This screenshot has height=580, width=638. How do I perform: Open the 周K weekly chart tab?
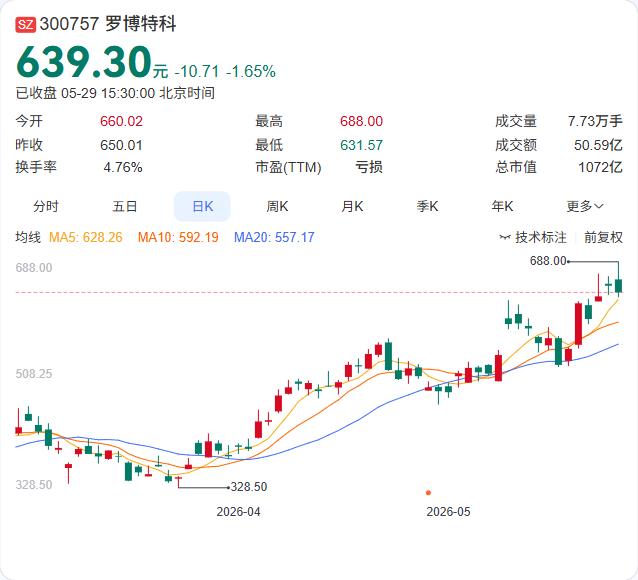point(277,206)
